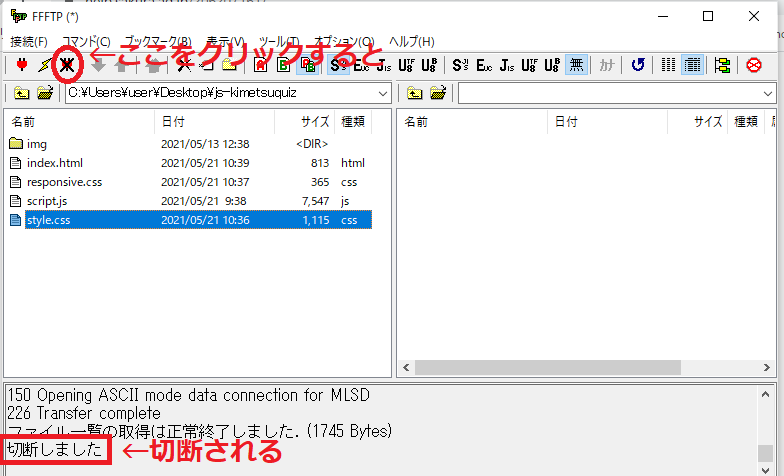Click the red Abort transfer icon
This screenshot has height=476, width=784.
click(x=754, y=64)
